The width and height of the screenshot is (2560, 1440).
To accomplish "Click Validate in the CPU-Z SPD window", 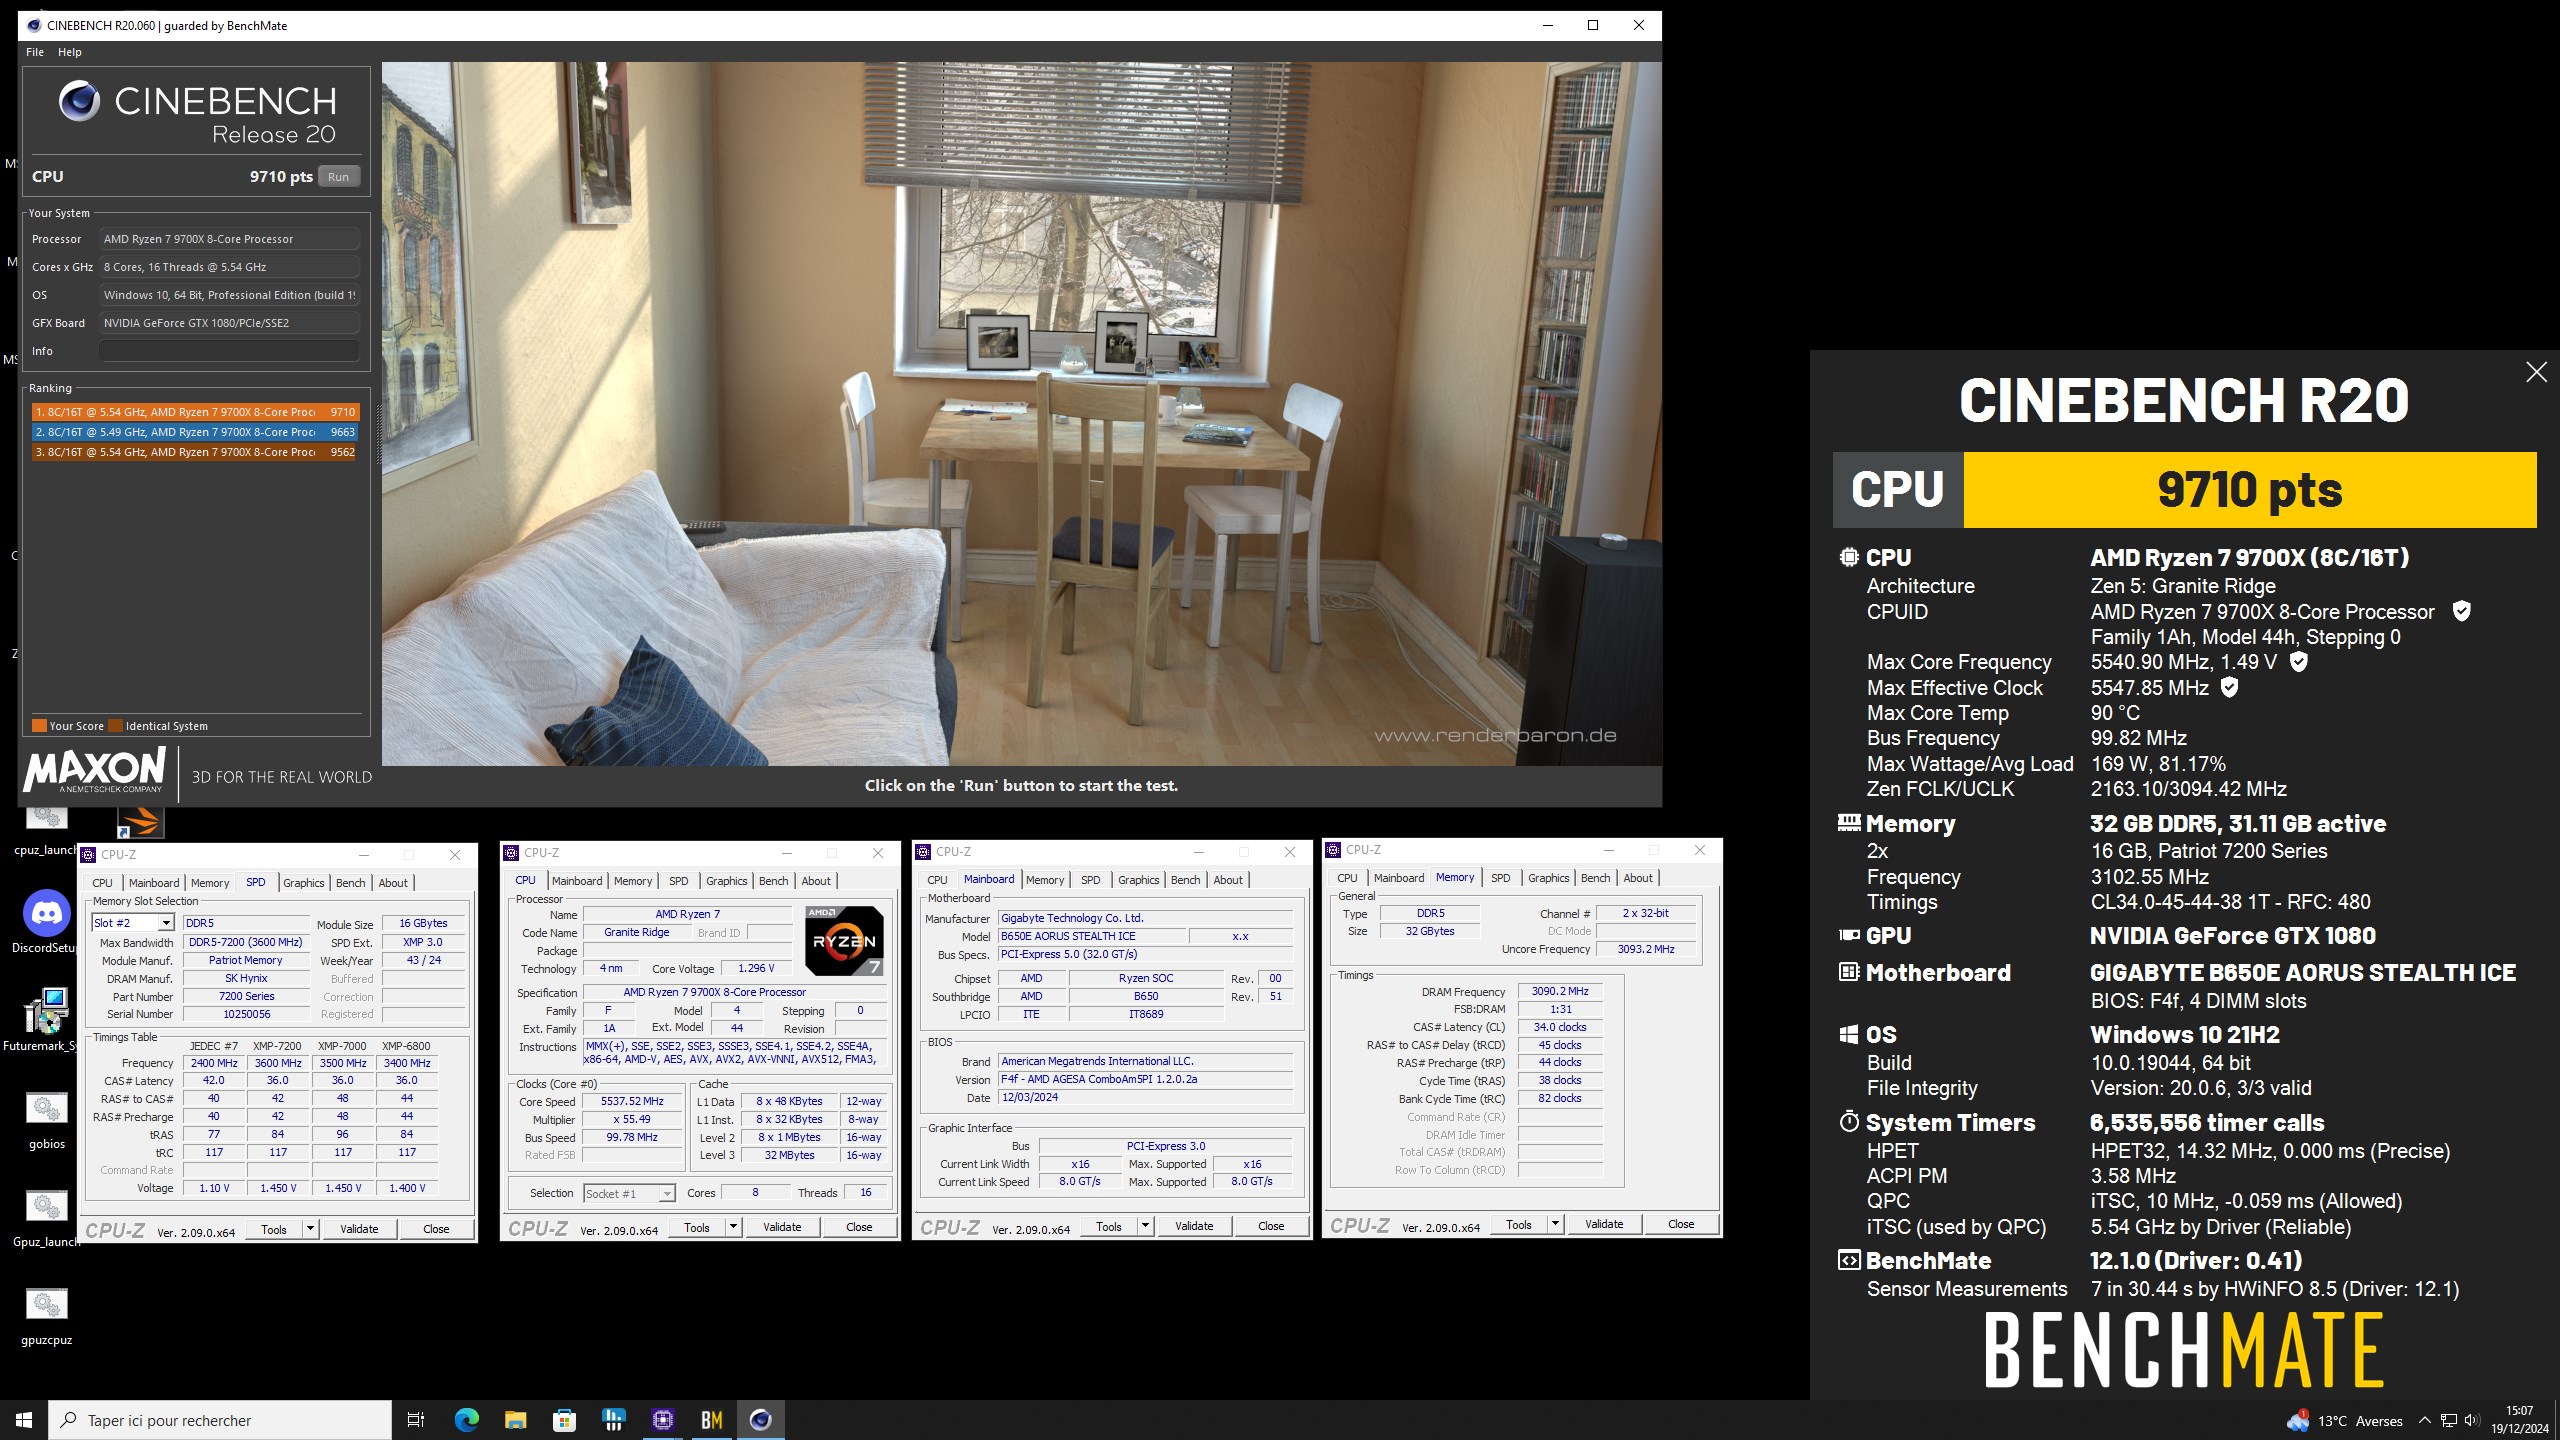I will (x=359, y=1229).
